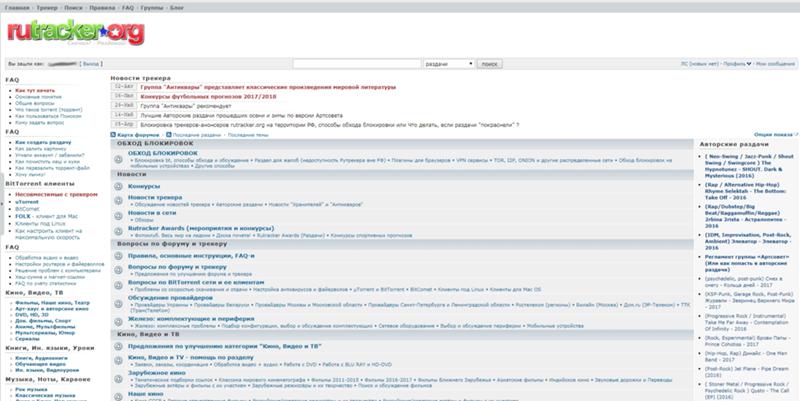800x401 pixels.
Task: Open Карта форумов link
Action: 138,135
